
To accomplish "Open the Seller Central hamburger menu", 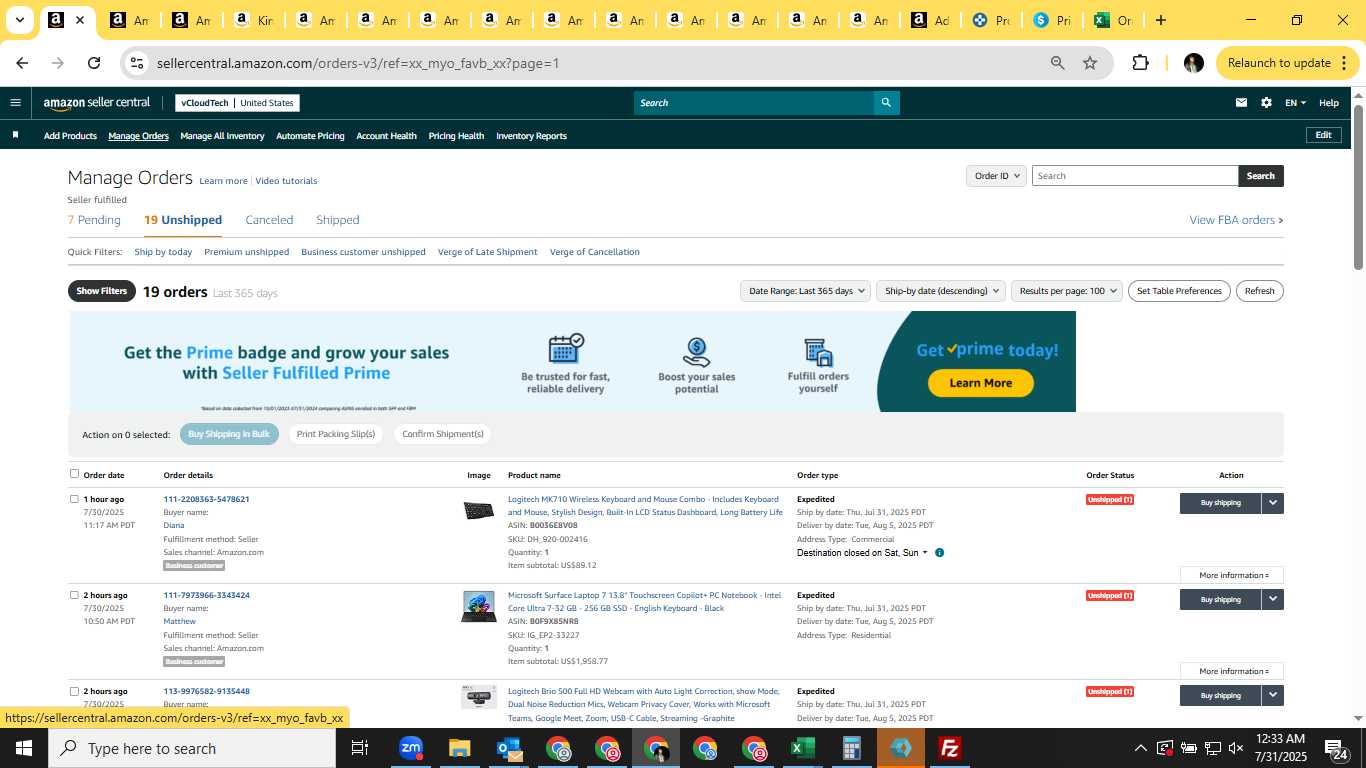I will pyautogui.click(x=15, y=103).
